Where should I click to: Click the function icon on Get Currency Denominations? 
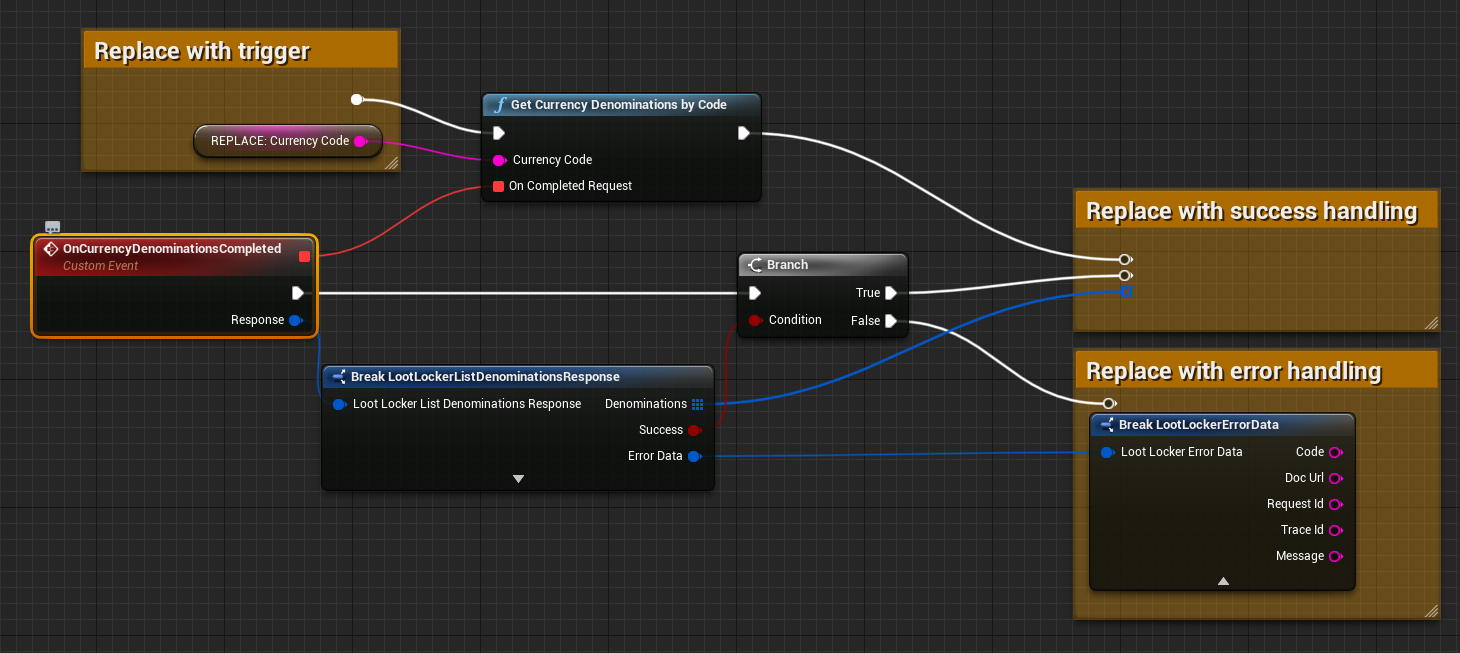click(499, 105)
